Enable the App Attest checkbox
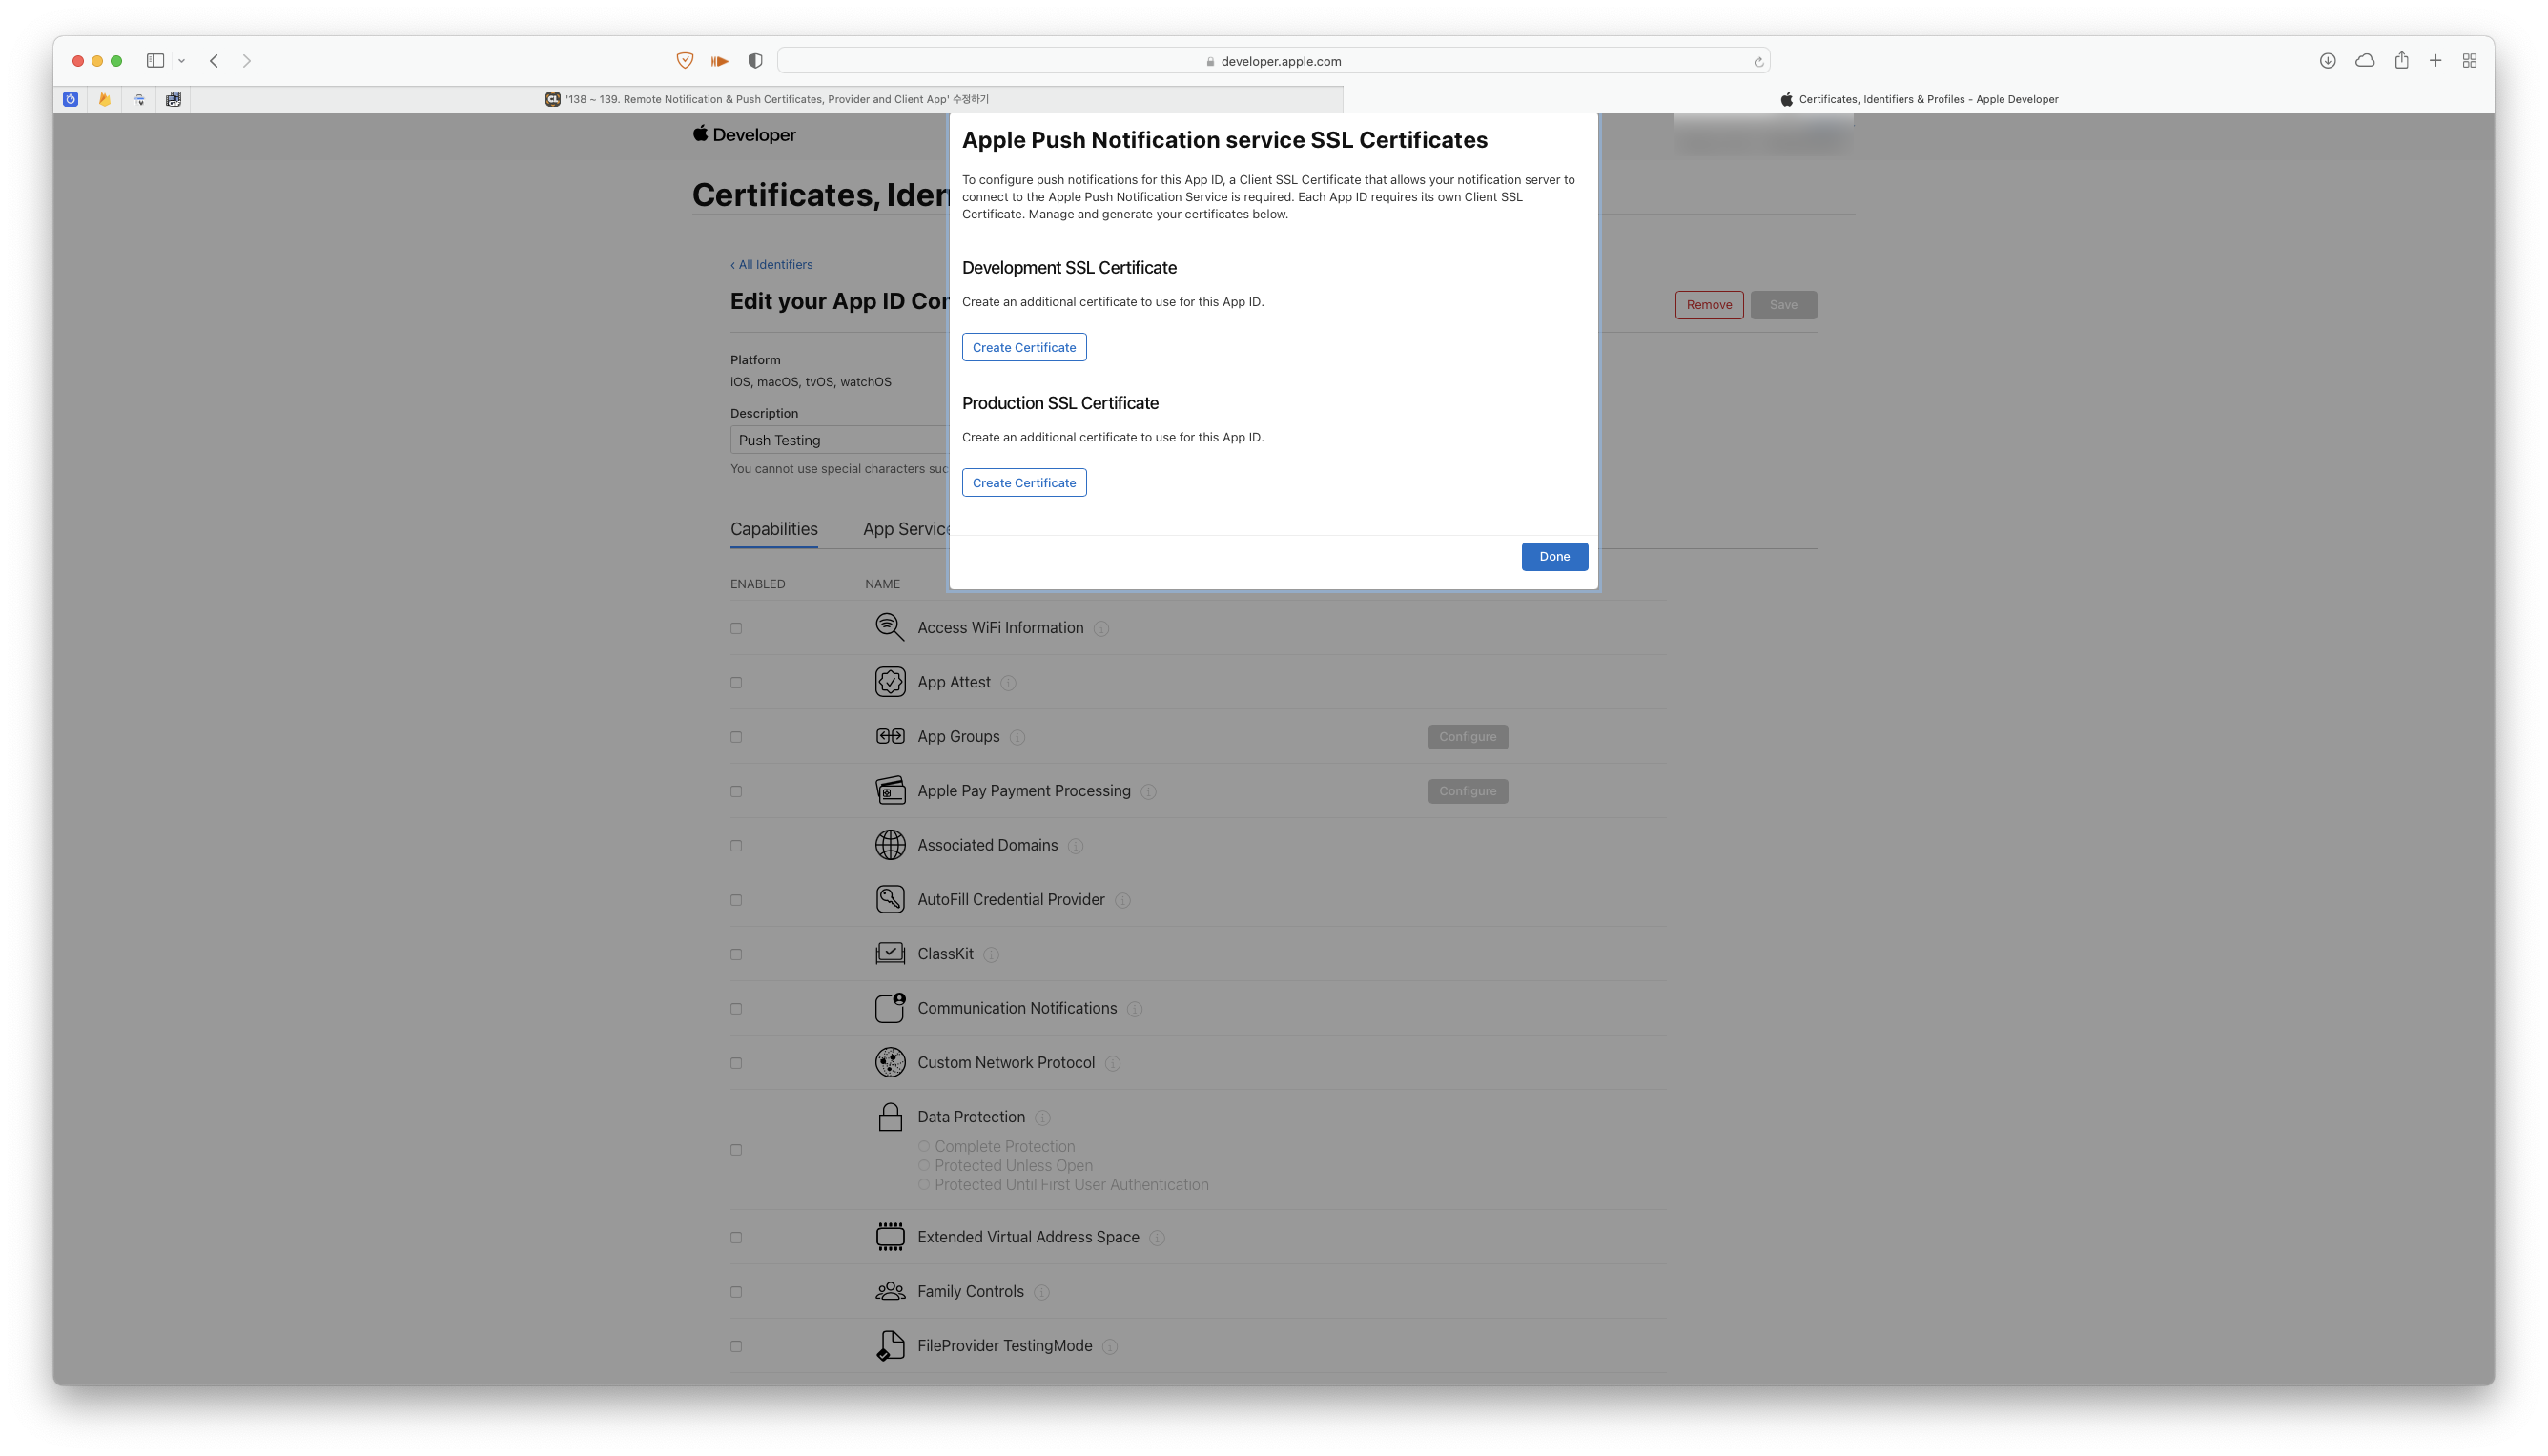This screenshot has width=2548, height=1456. pos(736,683)
